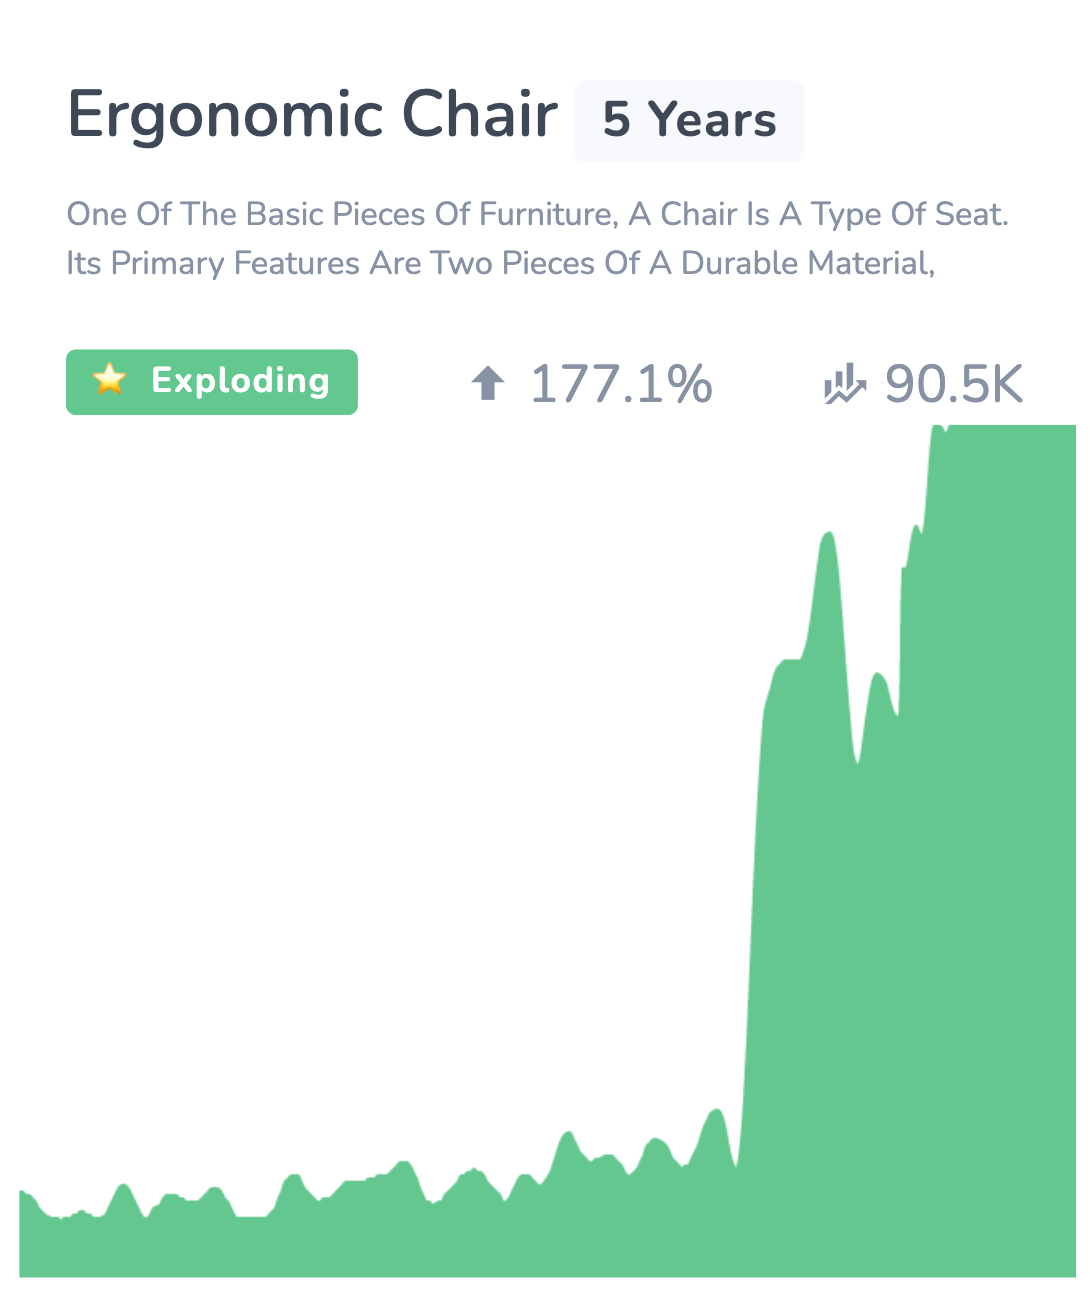Click the gold star icon in Exploding badge
Viewport: 1090px width, 1300px height.
tap(109, 380)
